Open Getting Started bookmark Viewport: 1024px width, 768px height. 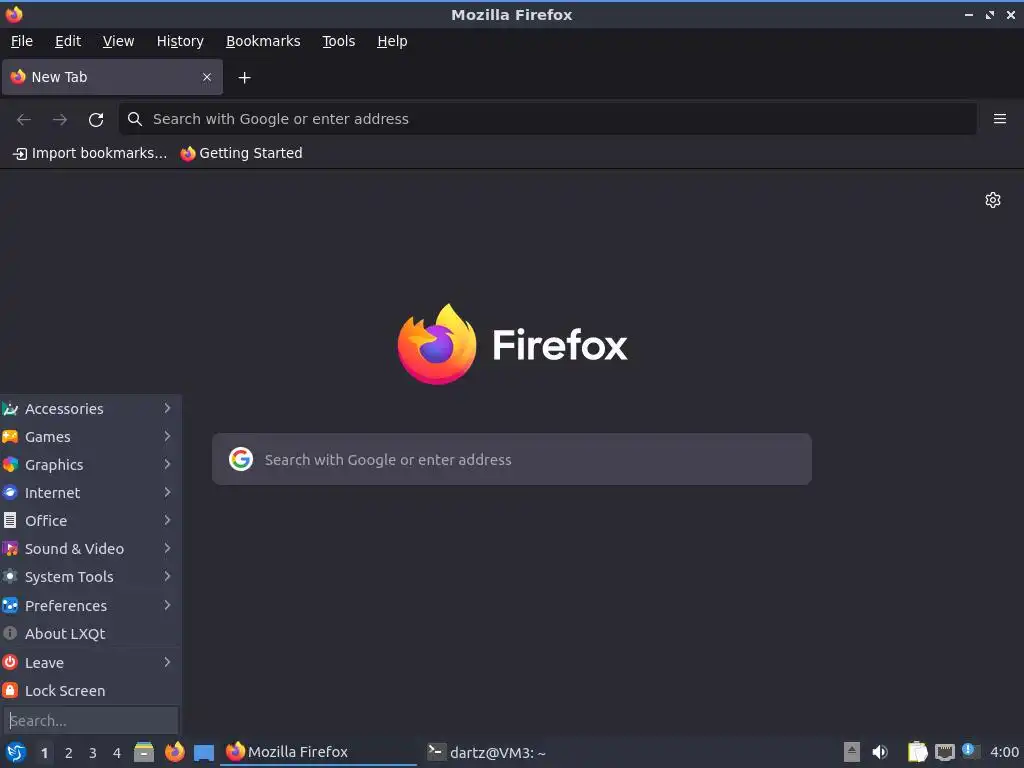click(242, 153)
